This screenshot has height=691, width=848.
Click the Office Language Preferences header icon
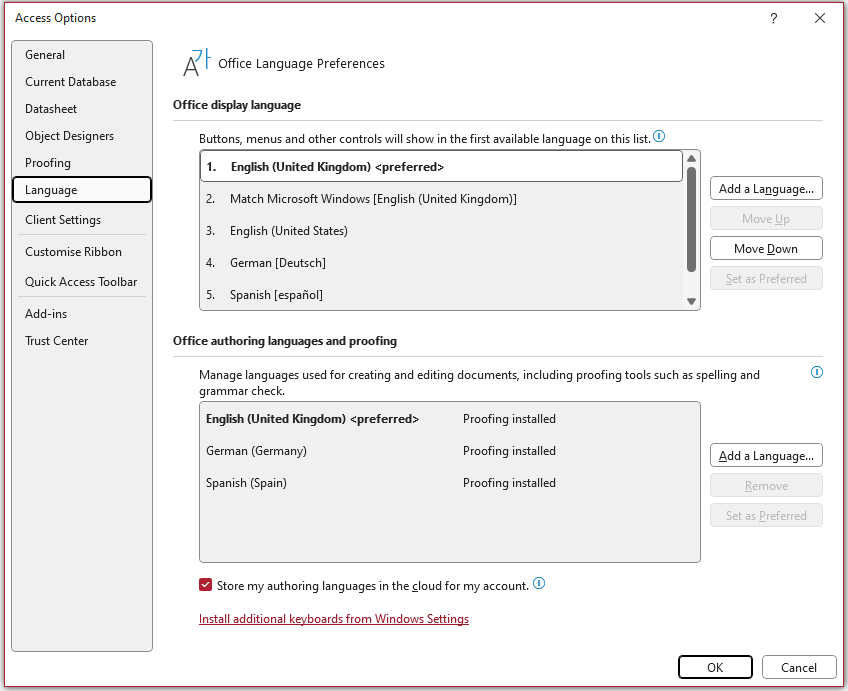coord(196,63)
